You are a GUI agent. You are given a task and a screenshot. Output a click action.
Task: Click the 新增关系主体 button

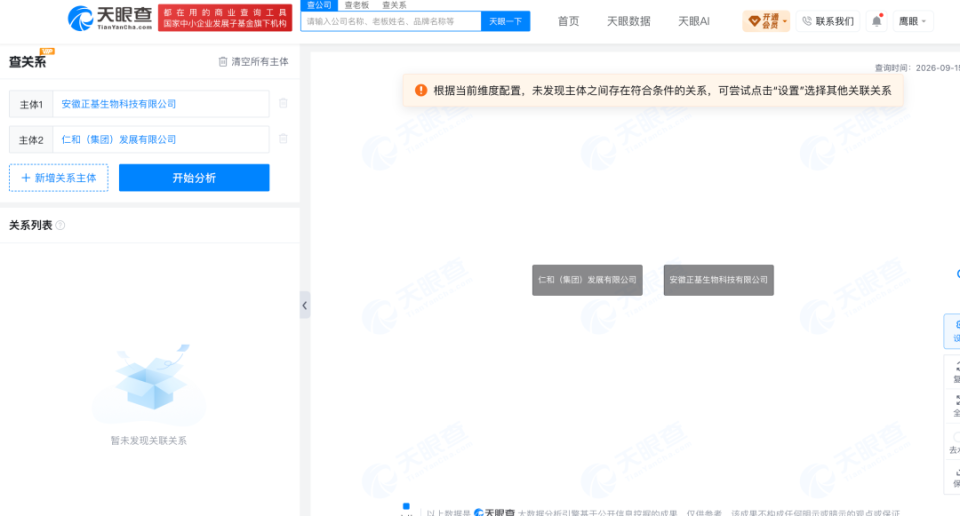coord(59,178)
